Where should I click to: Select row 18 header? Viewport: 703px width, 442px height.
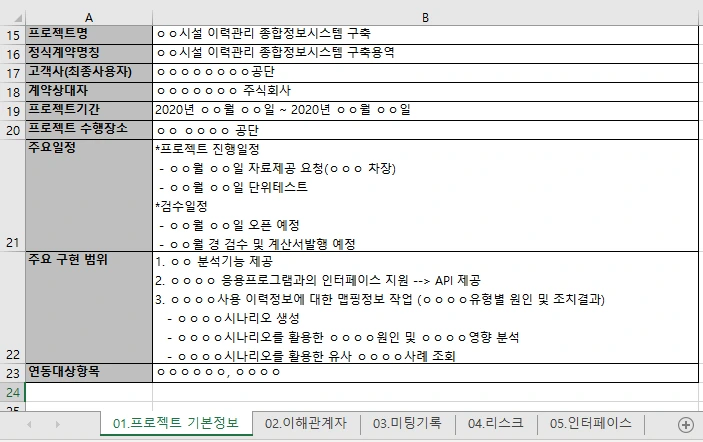(x=13, y=92)
